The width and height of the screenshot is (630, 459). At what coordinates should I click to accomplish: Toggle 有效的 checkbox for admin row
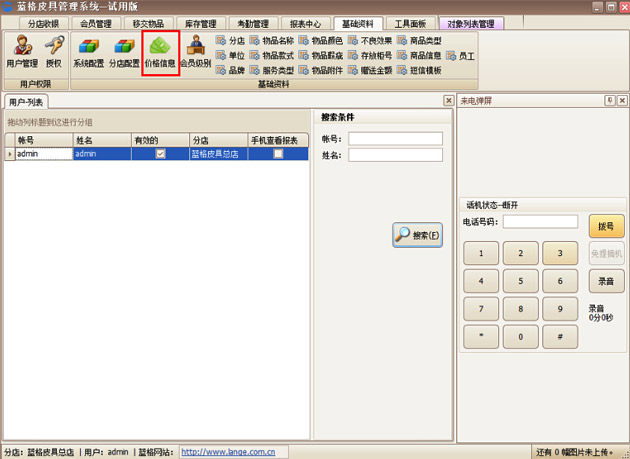[x=160, y=154]
